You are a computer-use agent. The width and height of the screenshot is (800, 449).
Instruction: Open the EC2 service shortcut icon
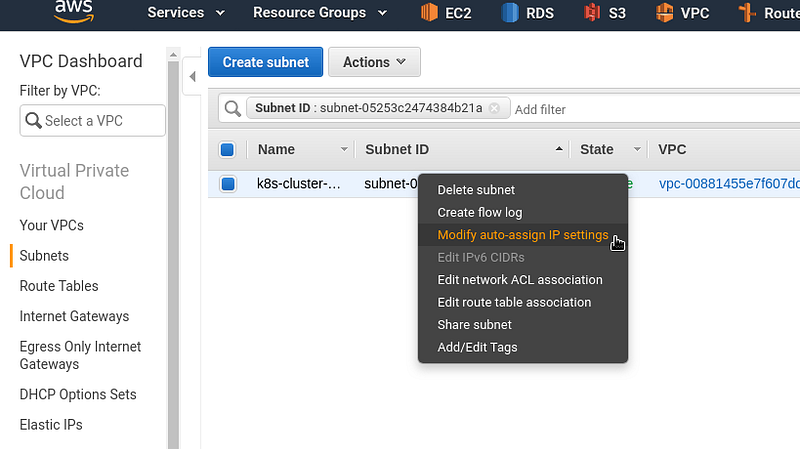point(429,12)
